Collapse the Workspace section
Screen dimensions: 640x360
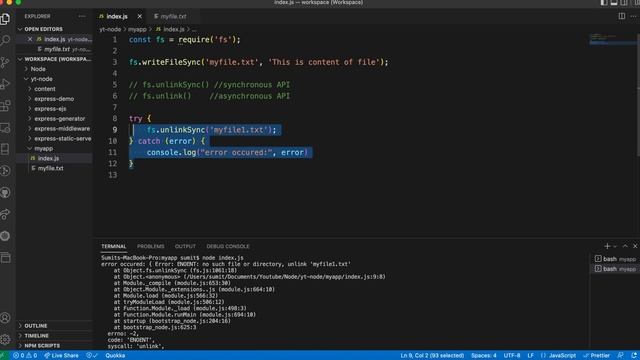54,59
